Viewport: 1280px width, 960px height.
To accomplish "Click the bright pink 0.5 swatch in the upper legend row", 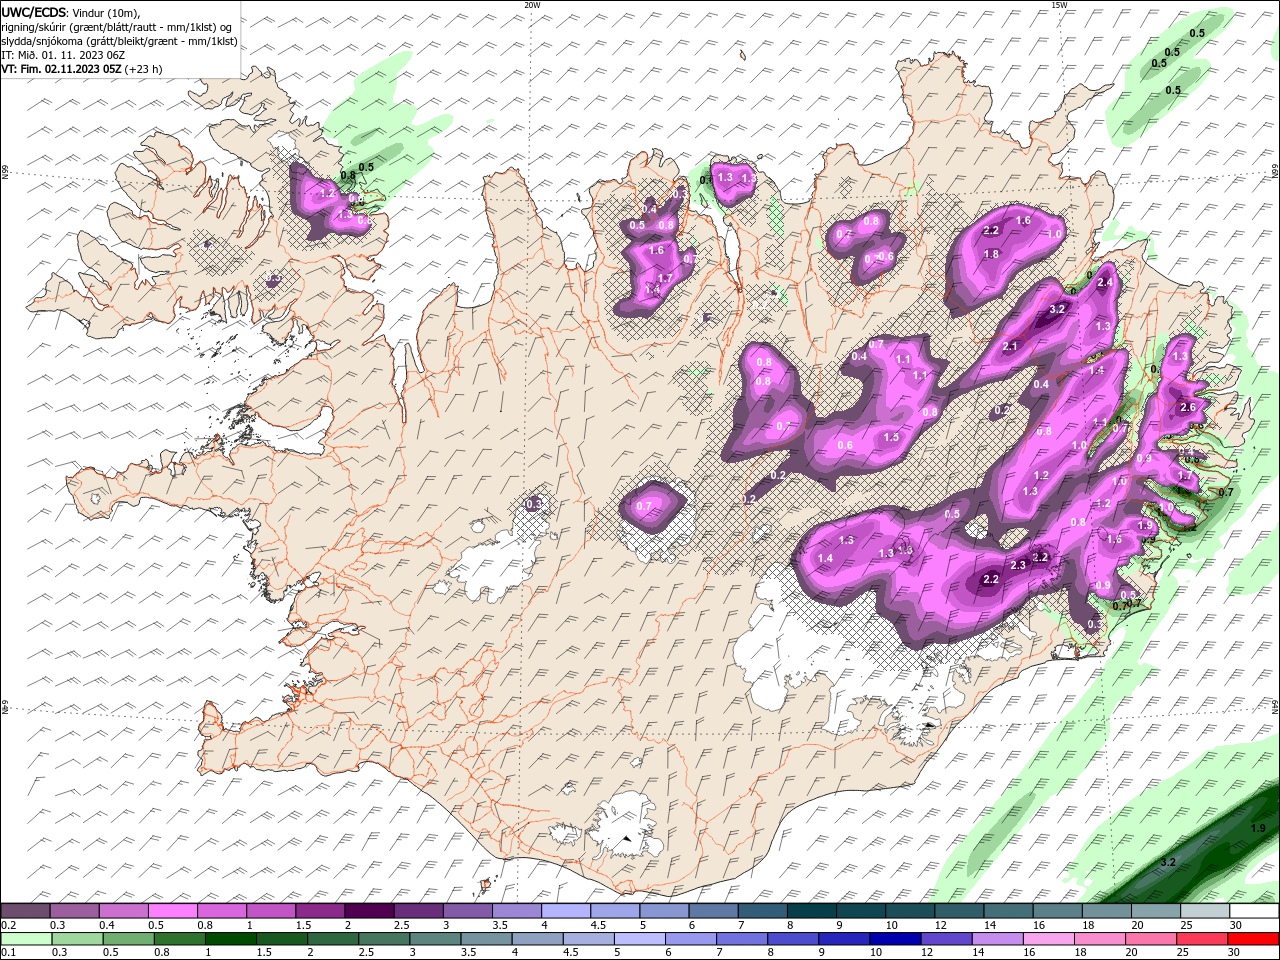I will click(172, 910).
